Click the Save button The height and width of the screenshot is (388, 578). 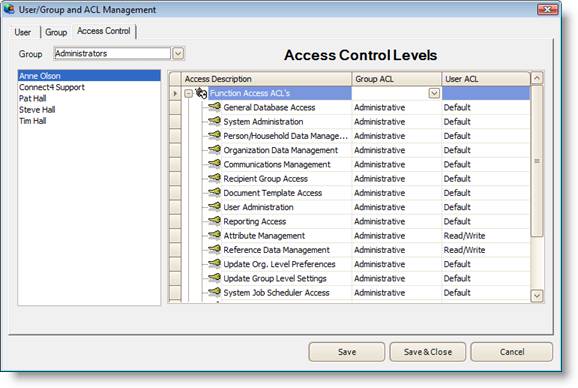click(347, 352)
